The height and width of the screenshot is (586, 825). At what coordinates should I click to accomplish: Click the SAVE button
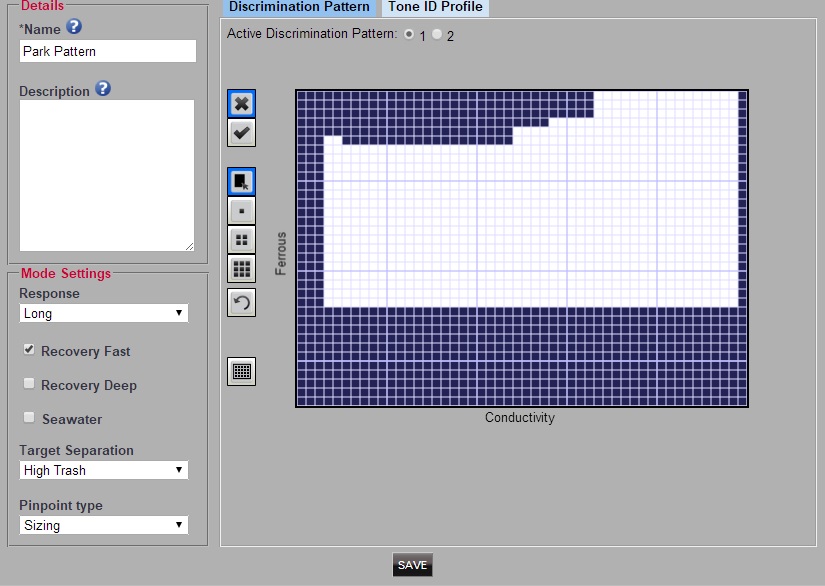412,565
